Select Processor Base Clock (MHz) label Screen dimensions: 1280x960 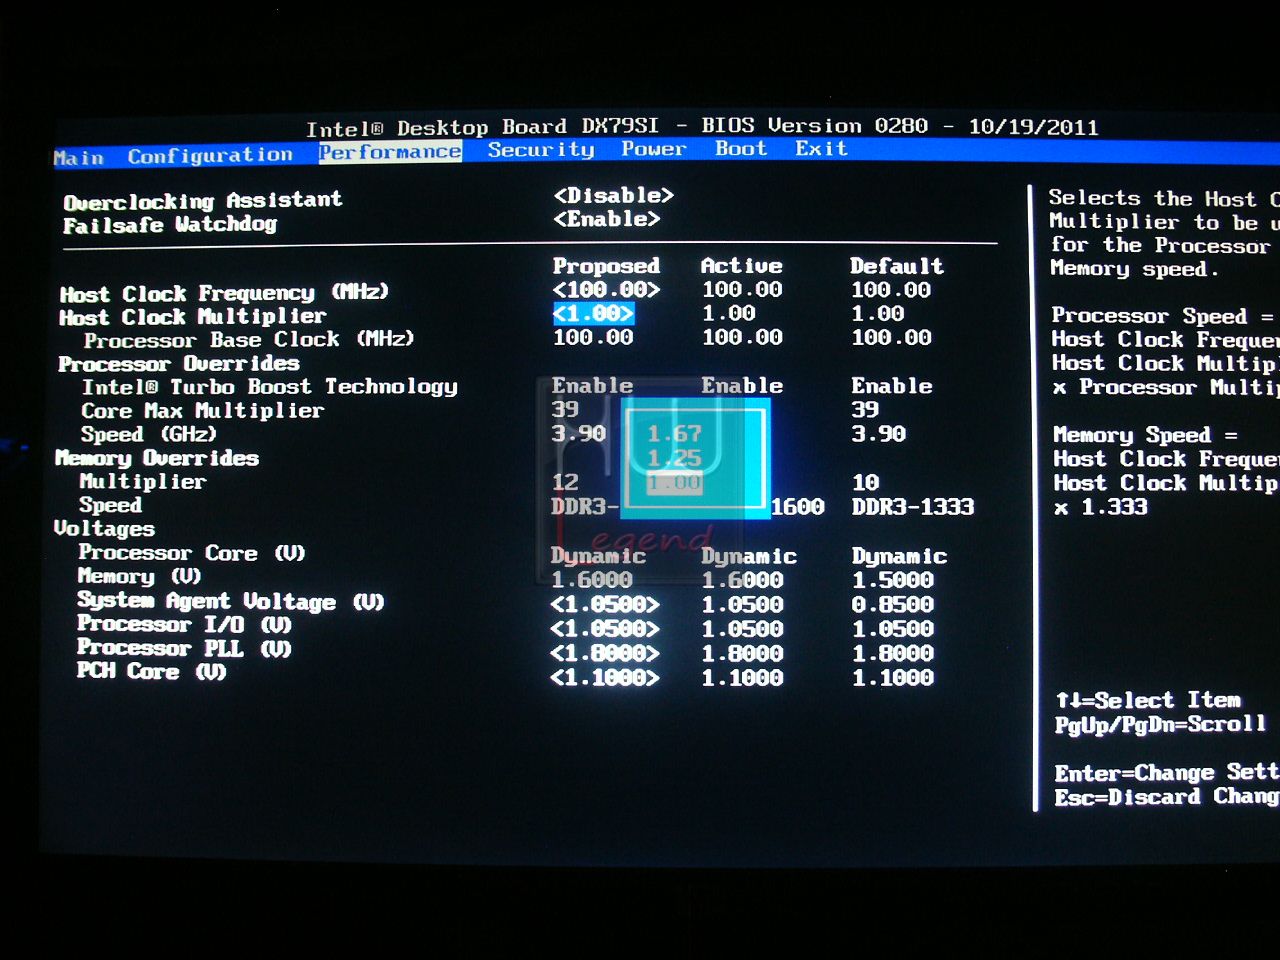tap(249, 340)
